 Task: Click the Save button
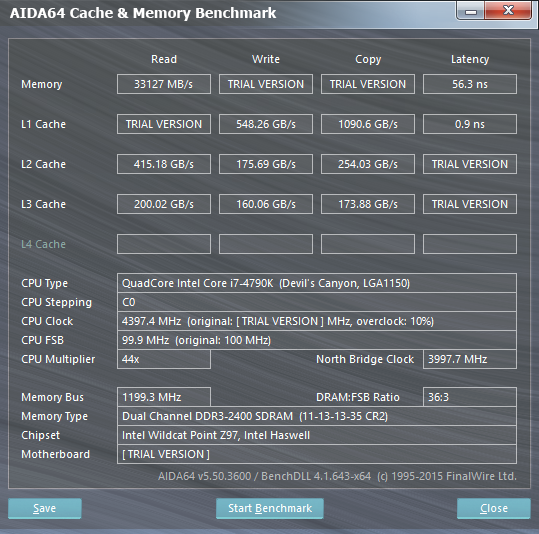[x=45, y=508]
